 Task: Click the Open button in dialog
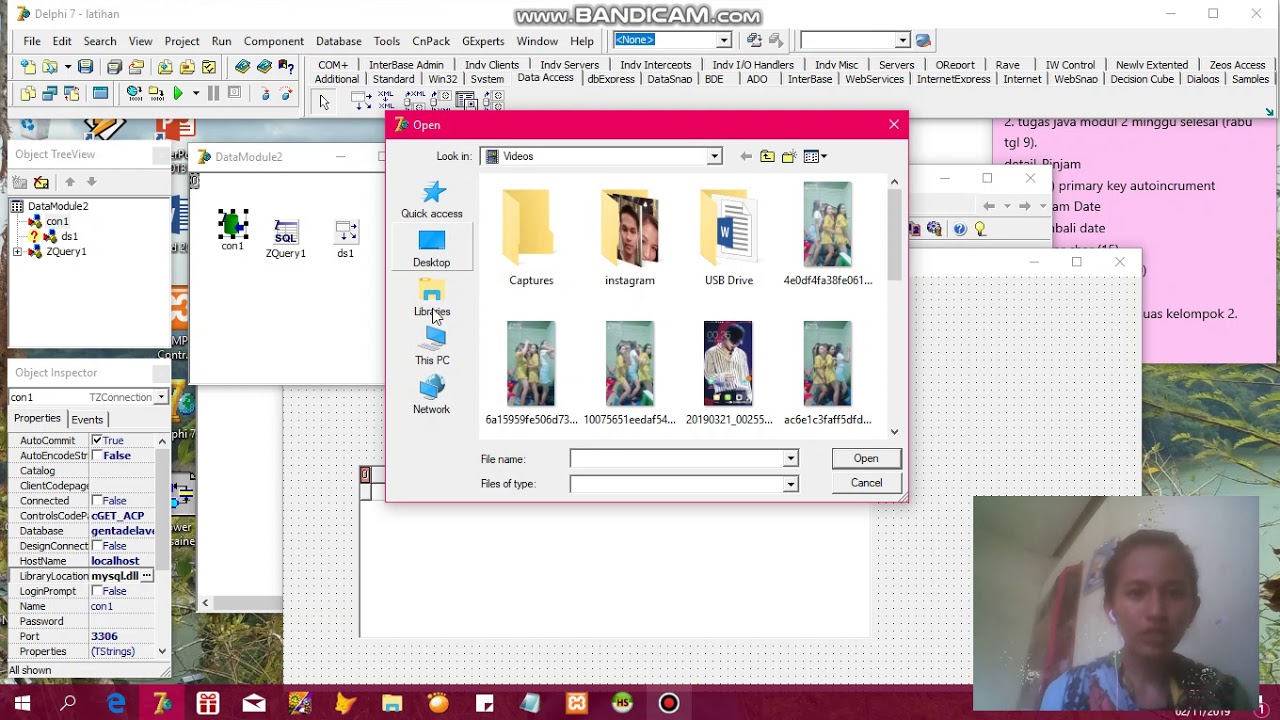(x=866, y=458)
